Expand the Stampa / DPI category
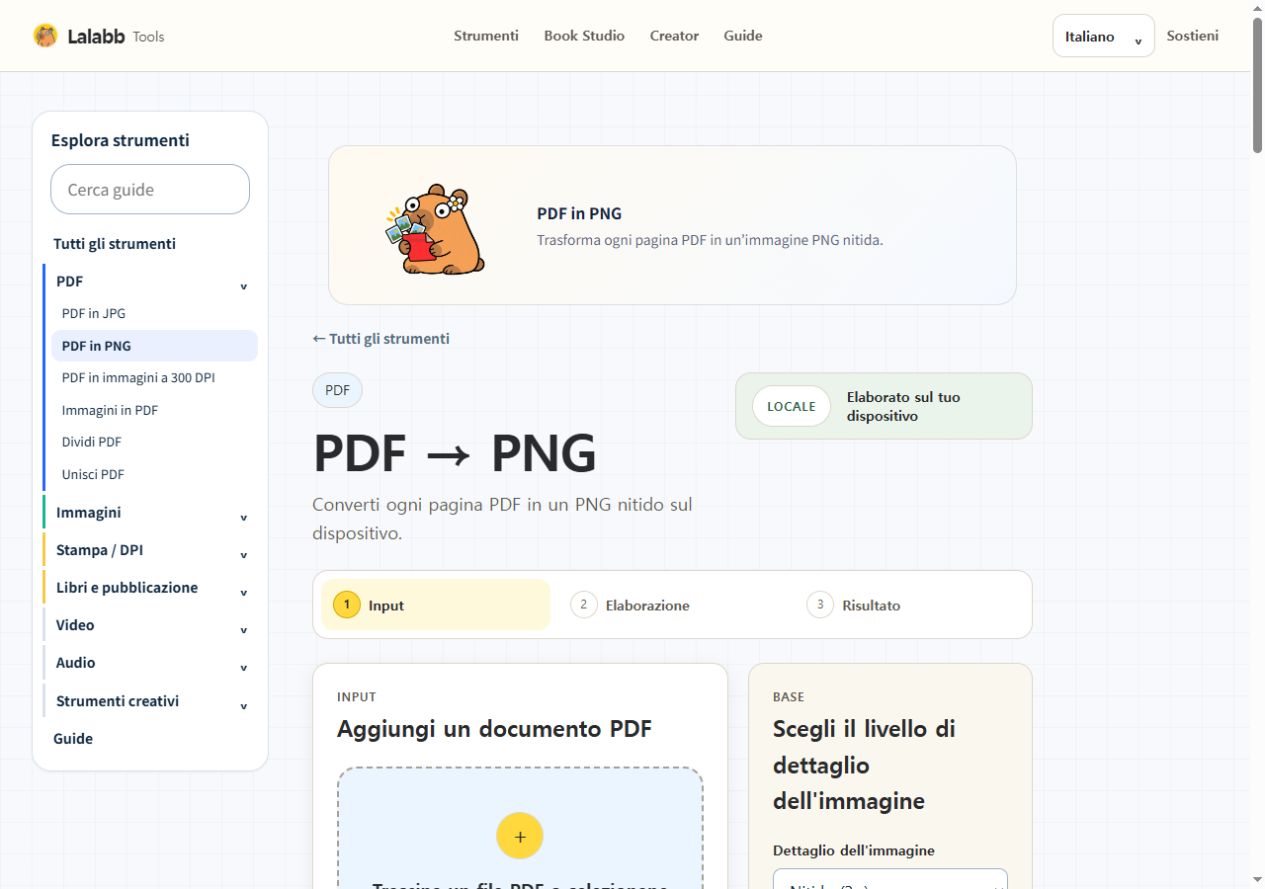Viewport: 1265px width, 889px height. pos(150,550)
